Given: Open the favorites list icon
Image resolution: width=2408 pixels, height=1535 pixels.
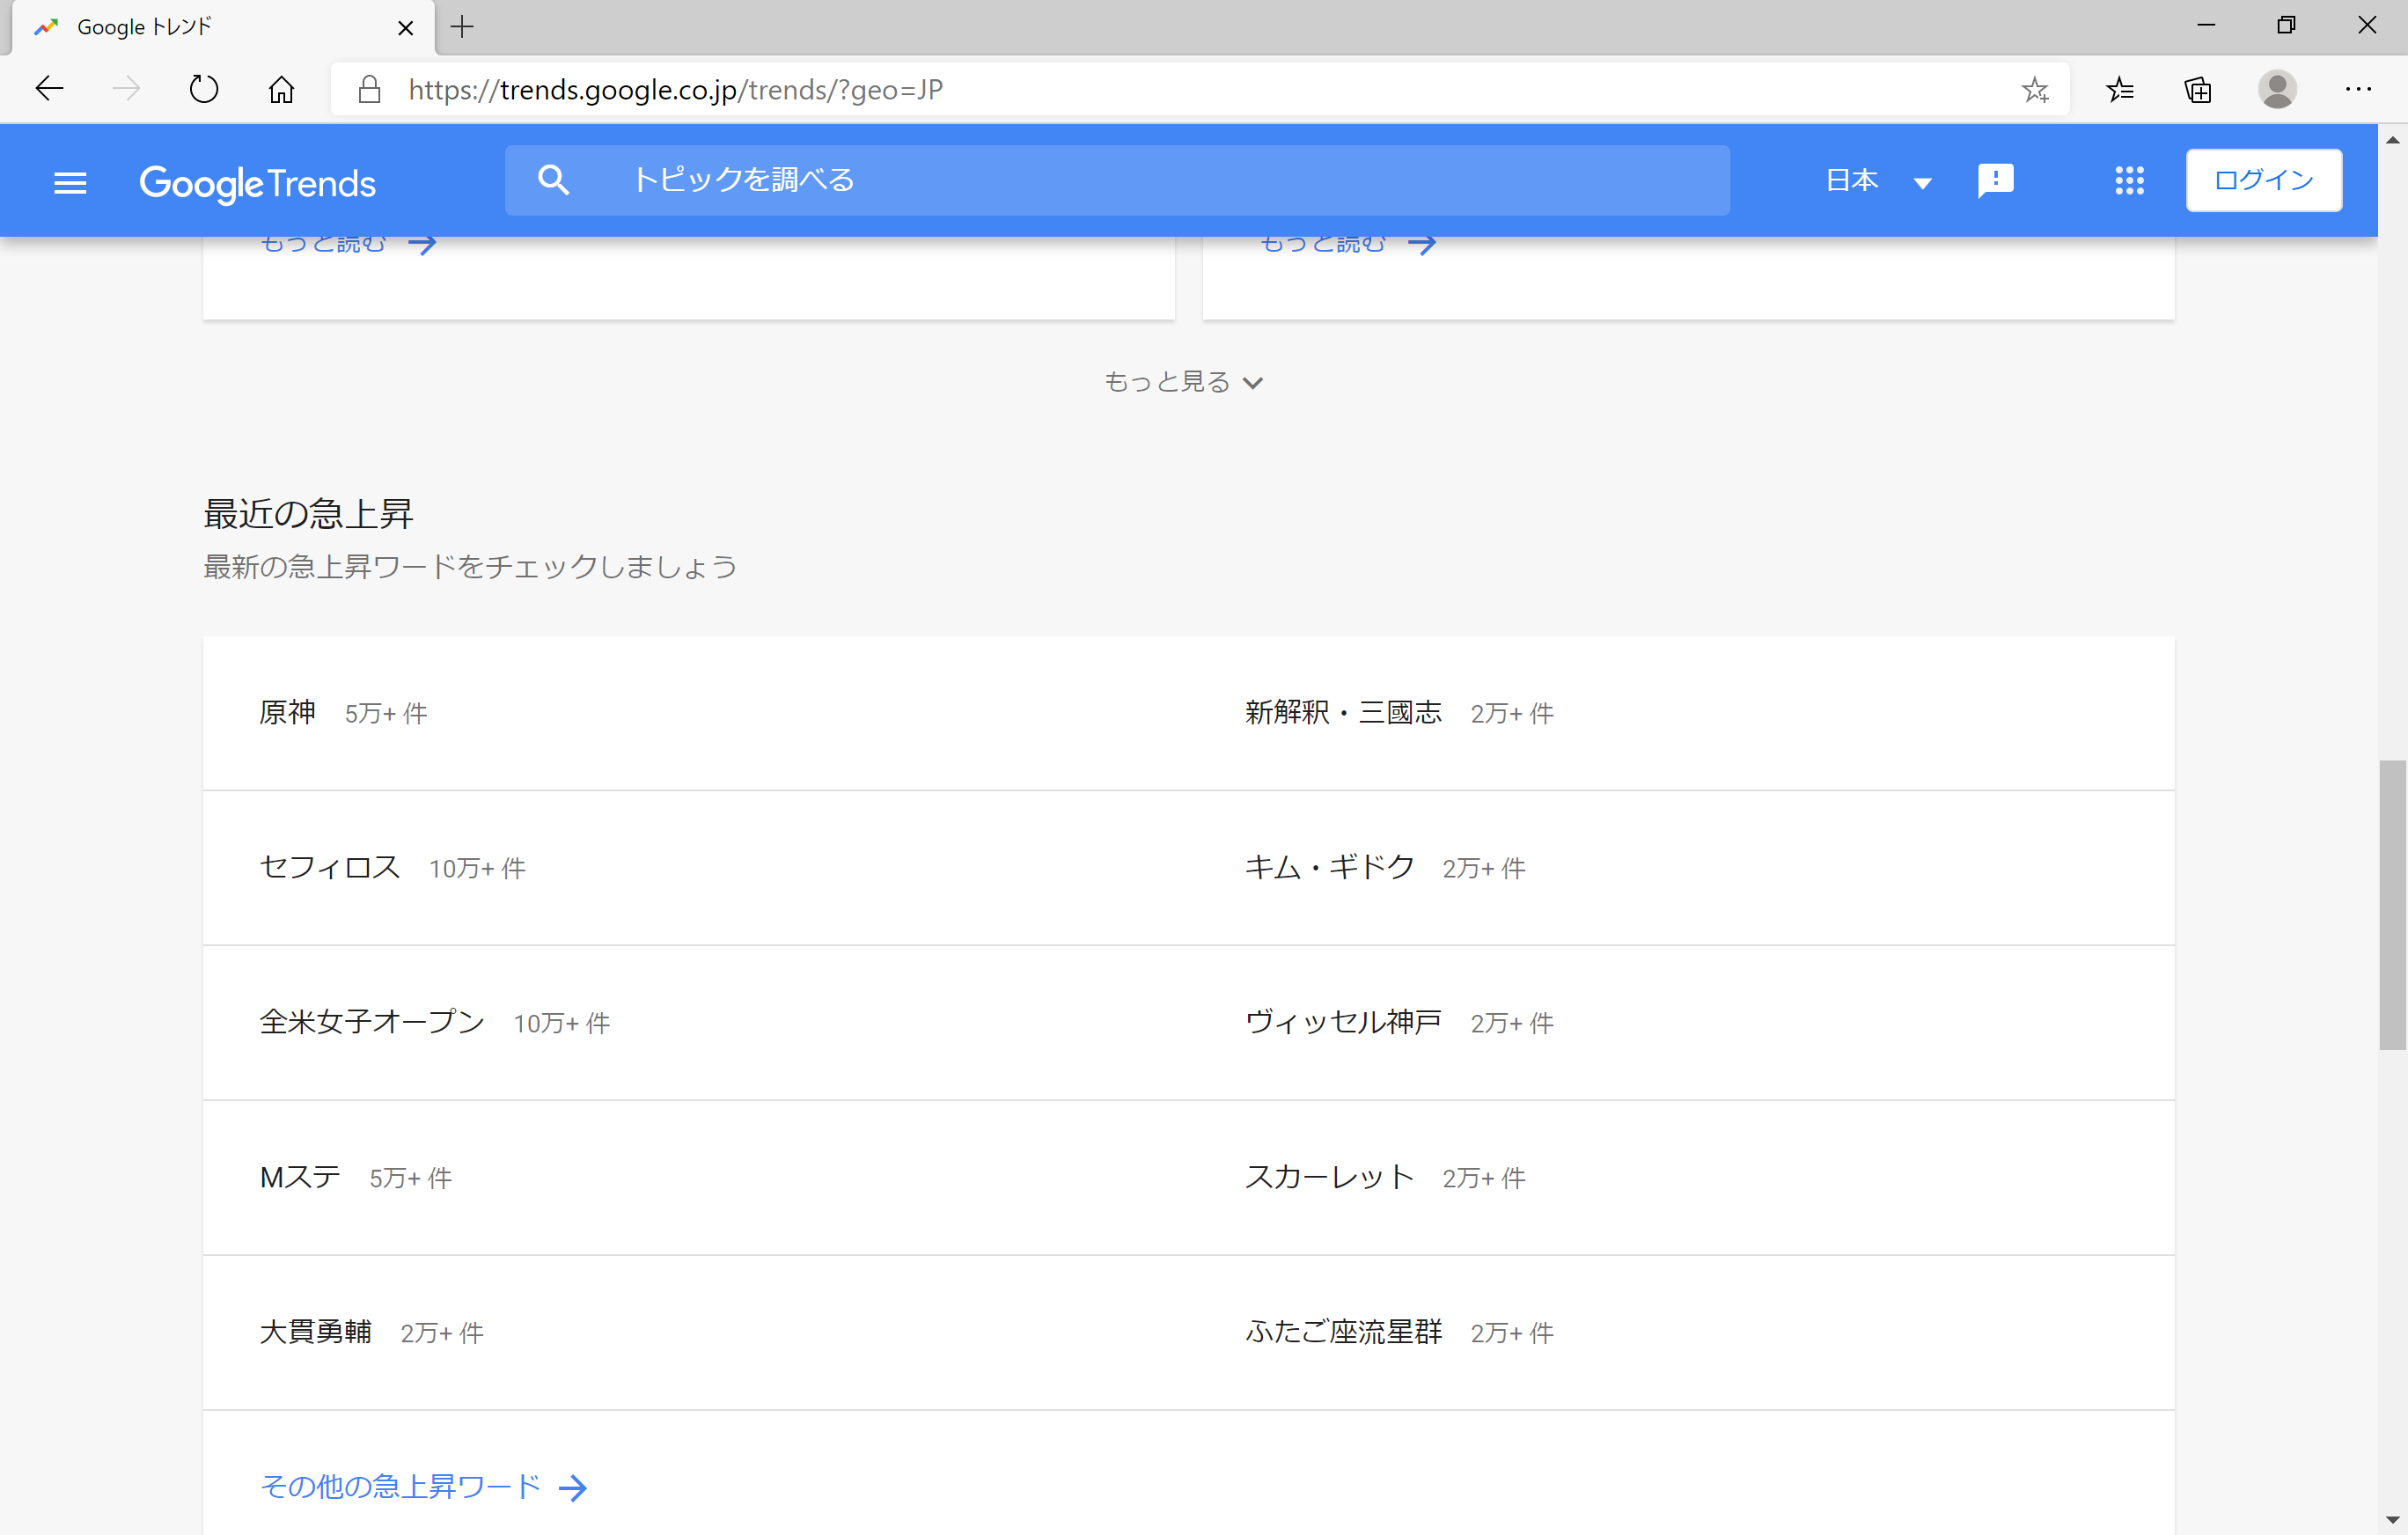Looking at the screenshot, I should [x=2119, y=89].
